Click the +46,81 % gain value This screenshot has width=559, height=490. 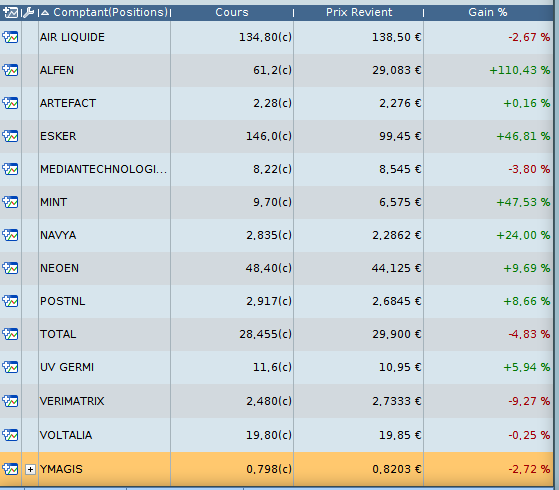click(523, 136)
